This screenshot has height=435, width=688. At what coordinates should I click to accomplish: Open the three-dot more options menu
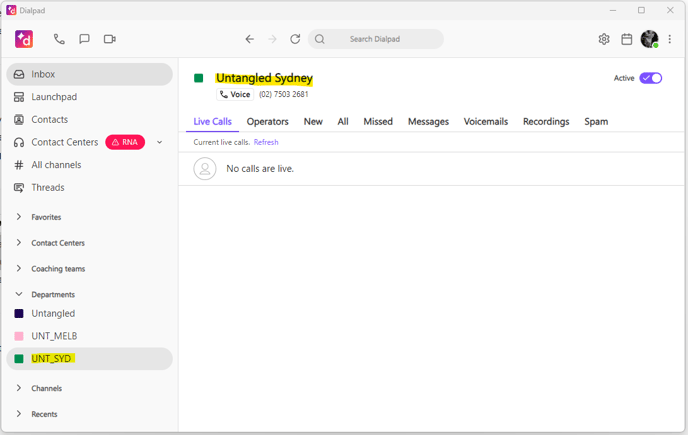coord(670,39)
